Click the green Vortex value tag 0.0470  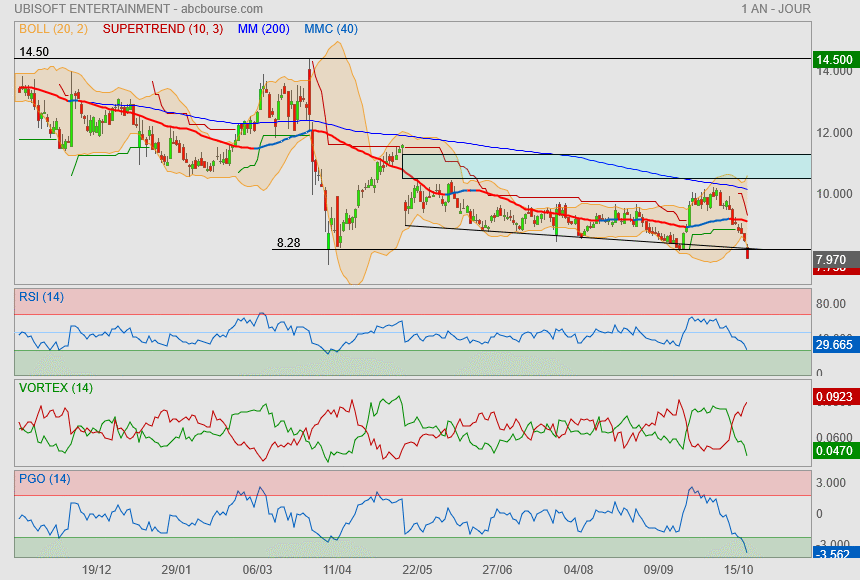(x=835, y=452)
